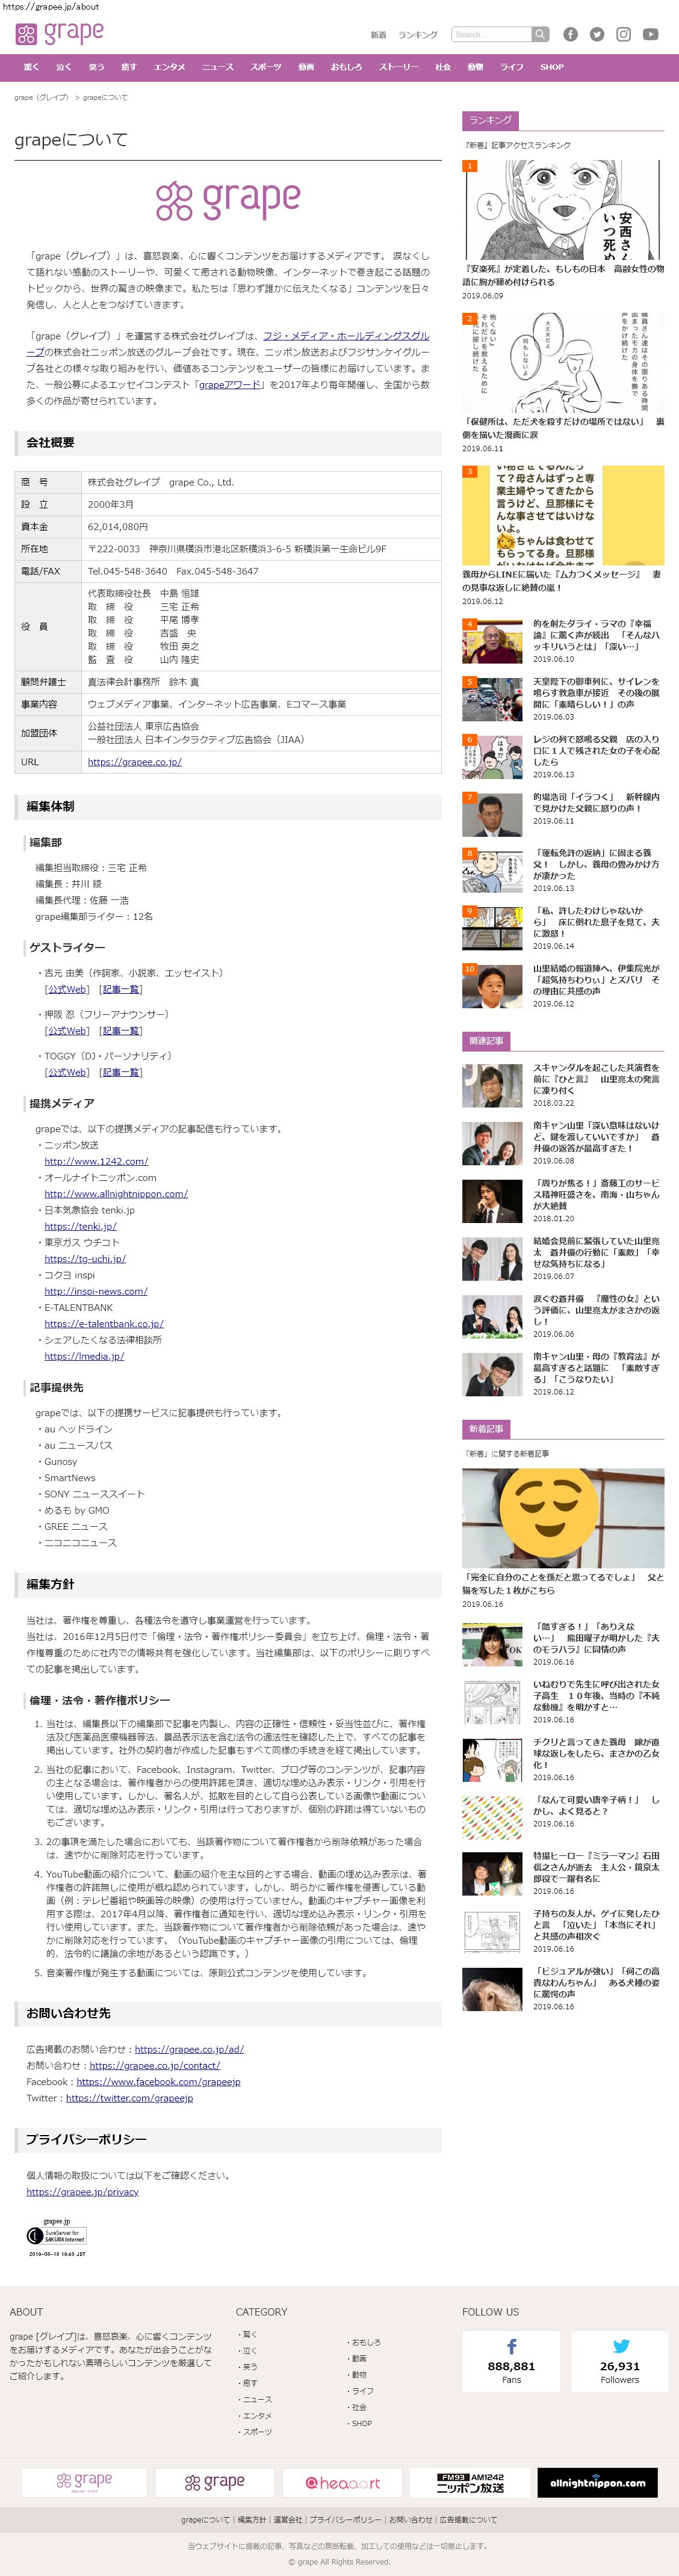Open the https://grapee.co.jp/ URL link

click(135, 762)
